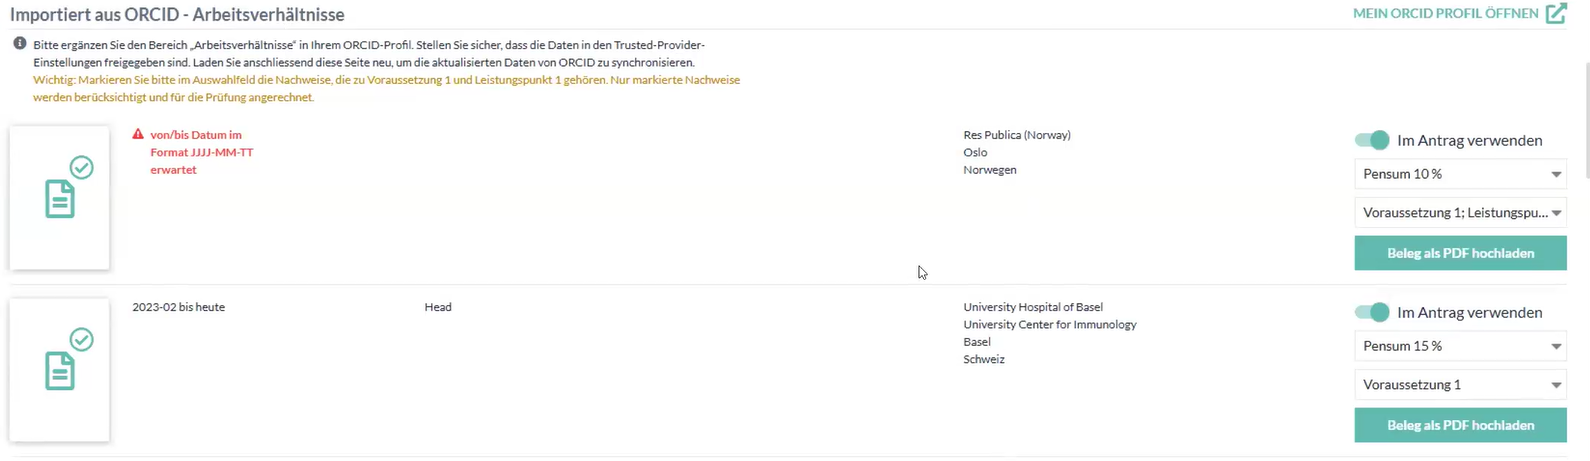Click the Basel employment document thumbnail card
The height and width of the screenshot is (461, 1590).
click(x=59, y=410)
